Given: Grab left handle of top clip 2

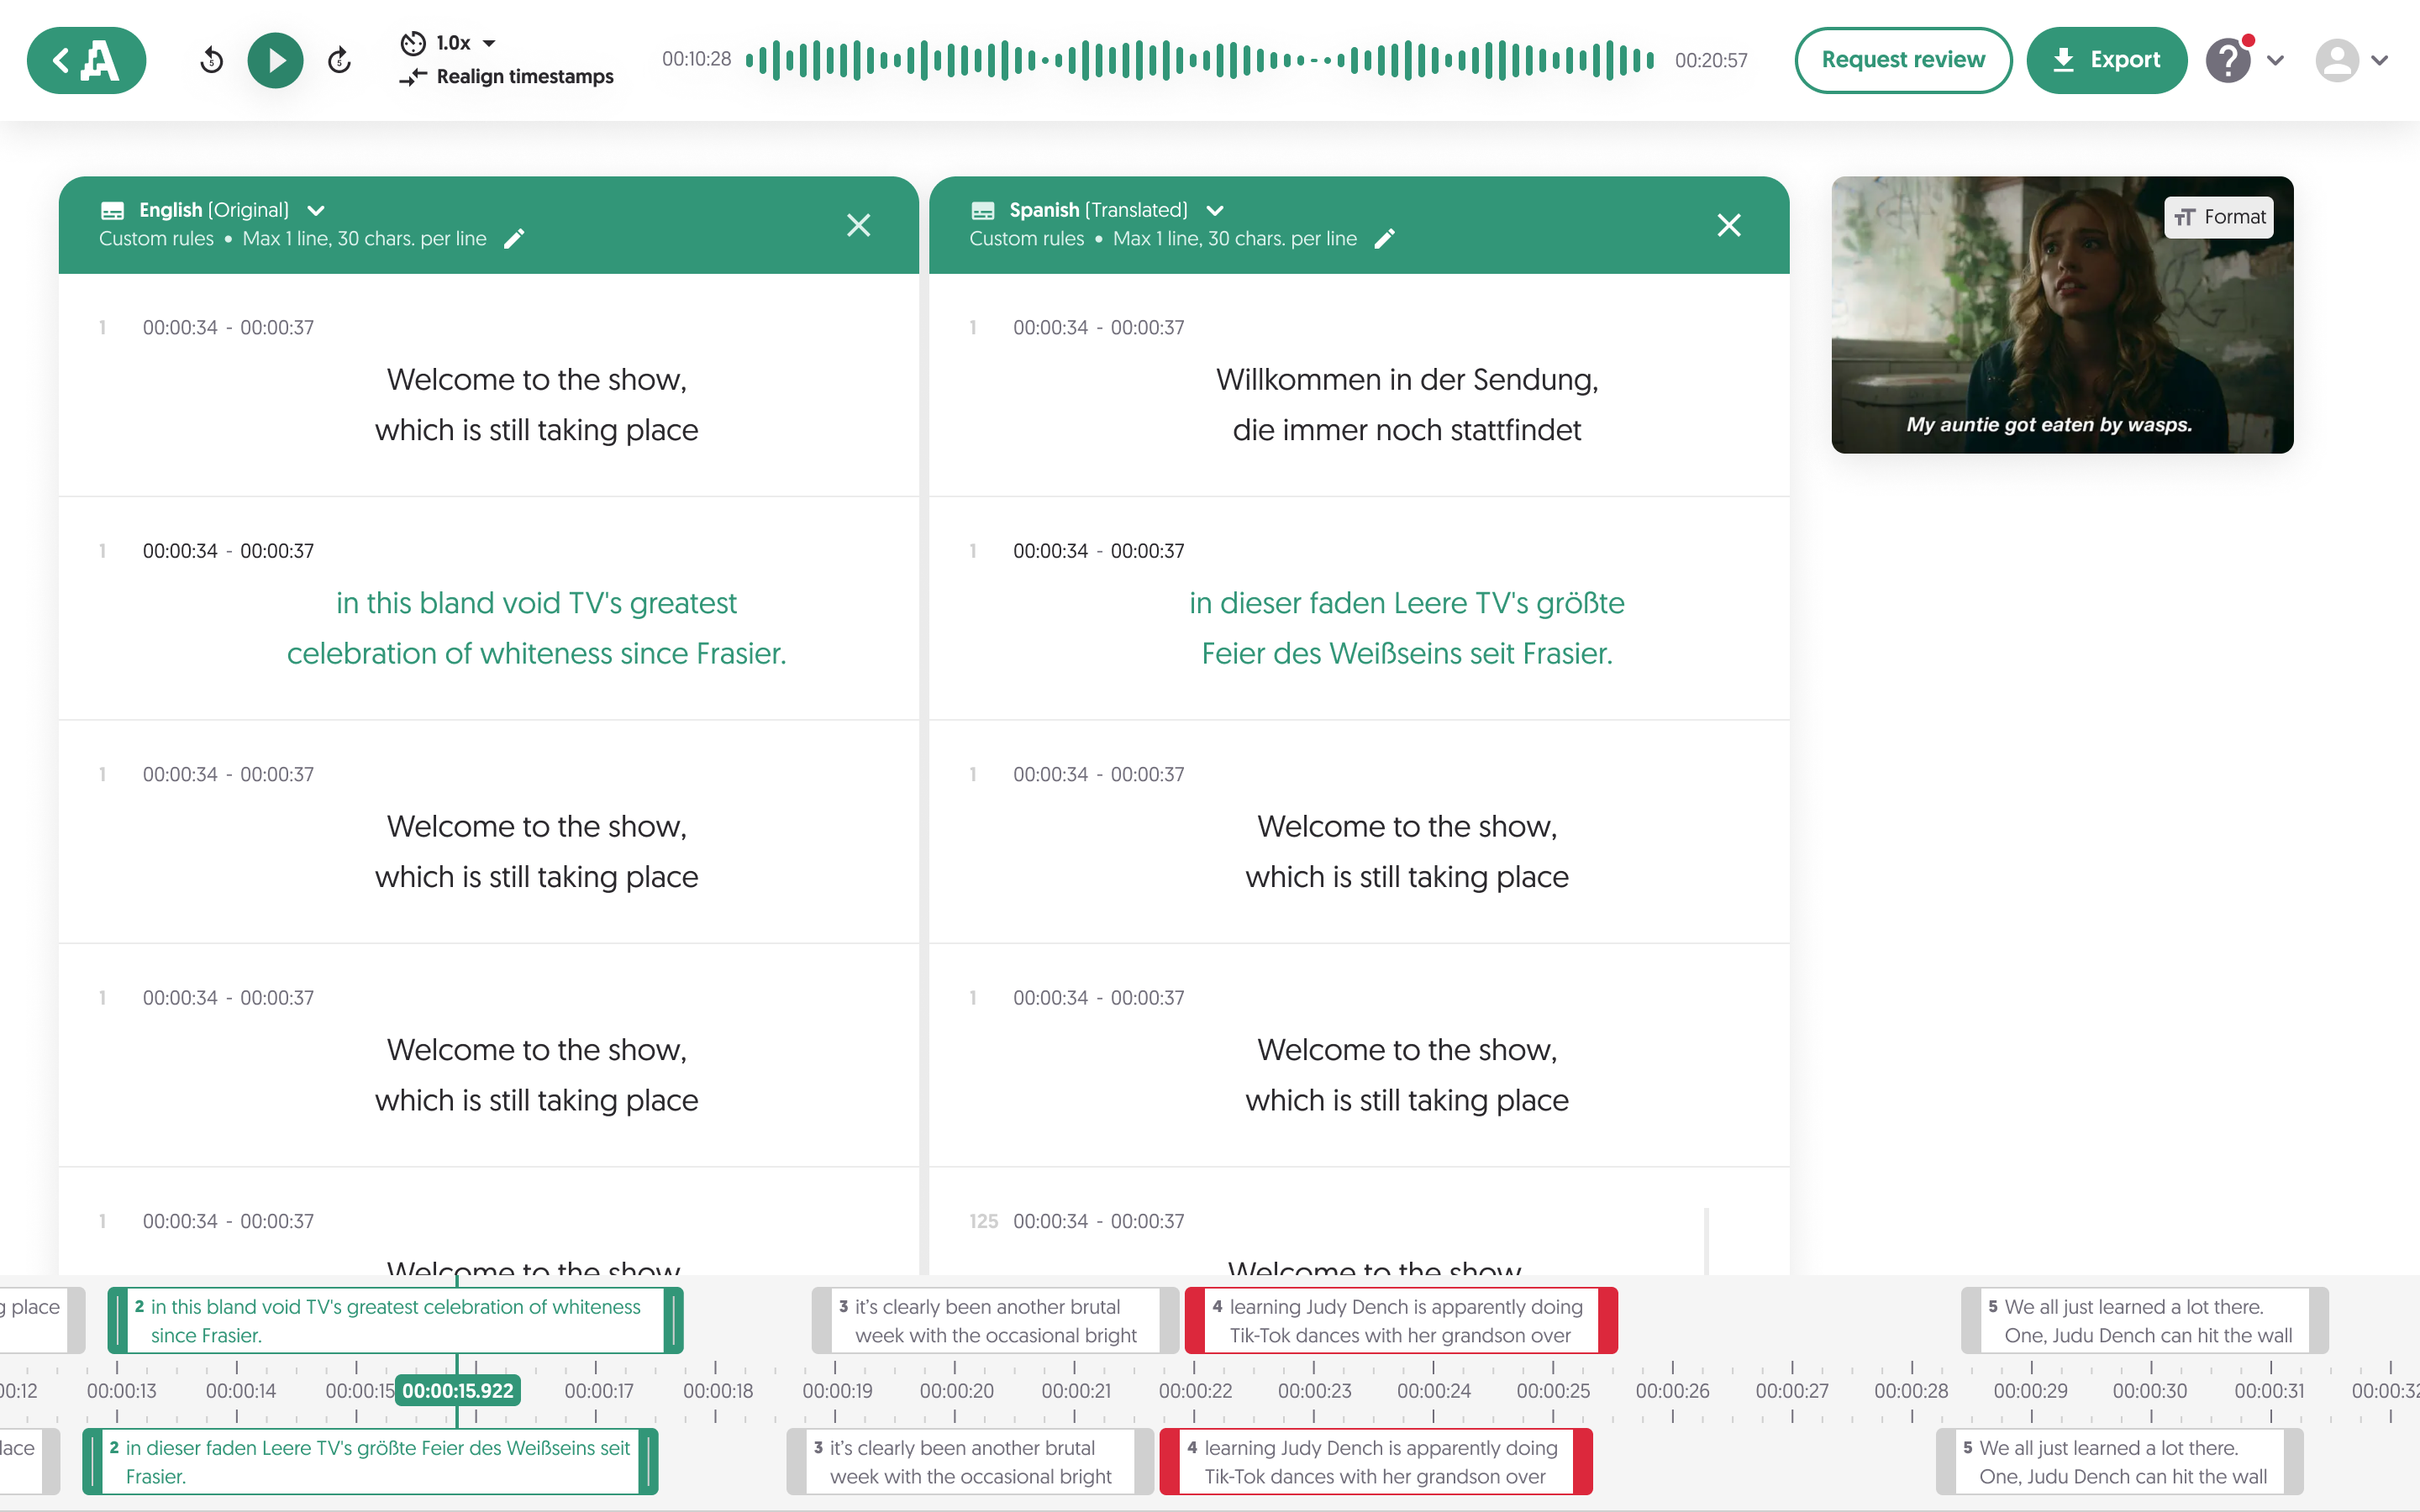Looking at the screenshot, I should click(x=118, y=1320).
